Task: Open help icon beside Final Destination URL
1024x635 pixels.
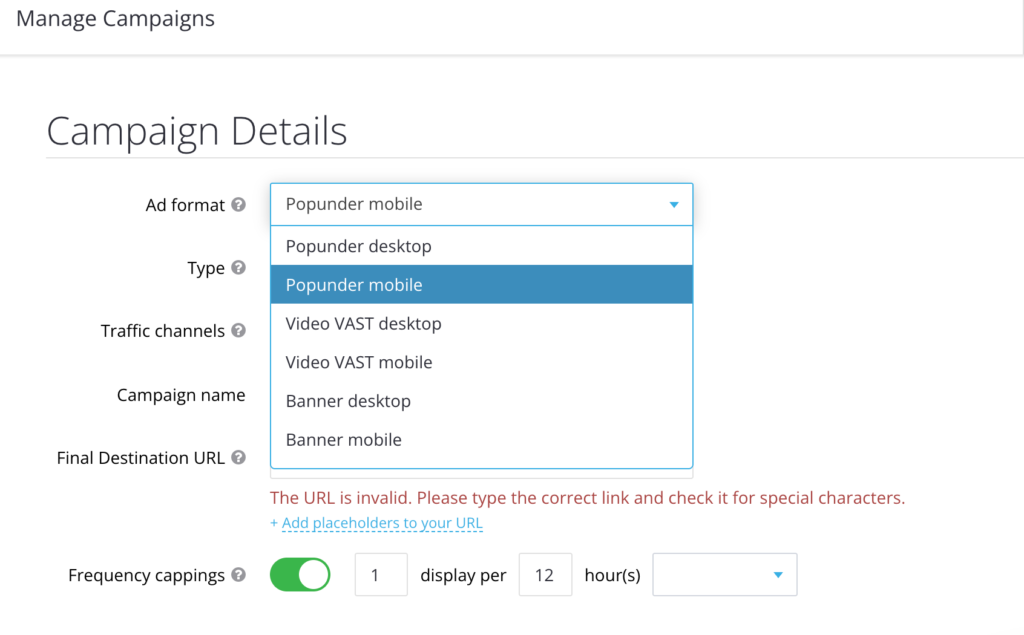Action: point(238,457)
